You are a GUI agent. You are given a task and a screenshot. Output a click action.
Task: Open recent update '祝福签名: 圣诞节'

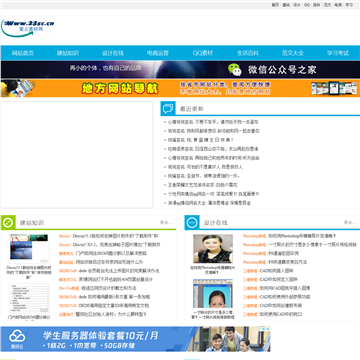(x=204, y=176)
